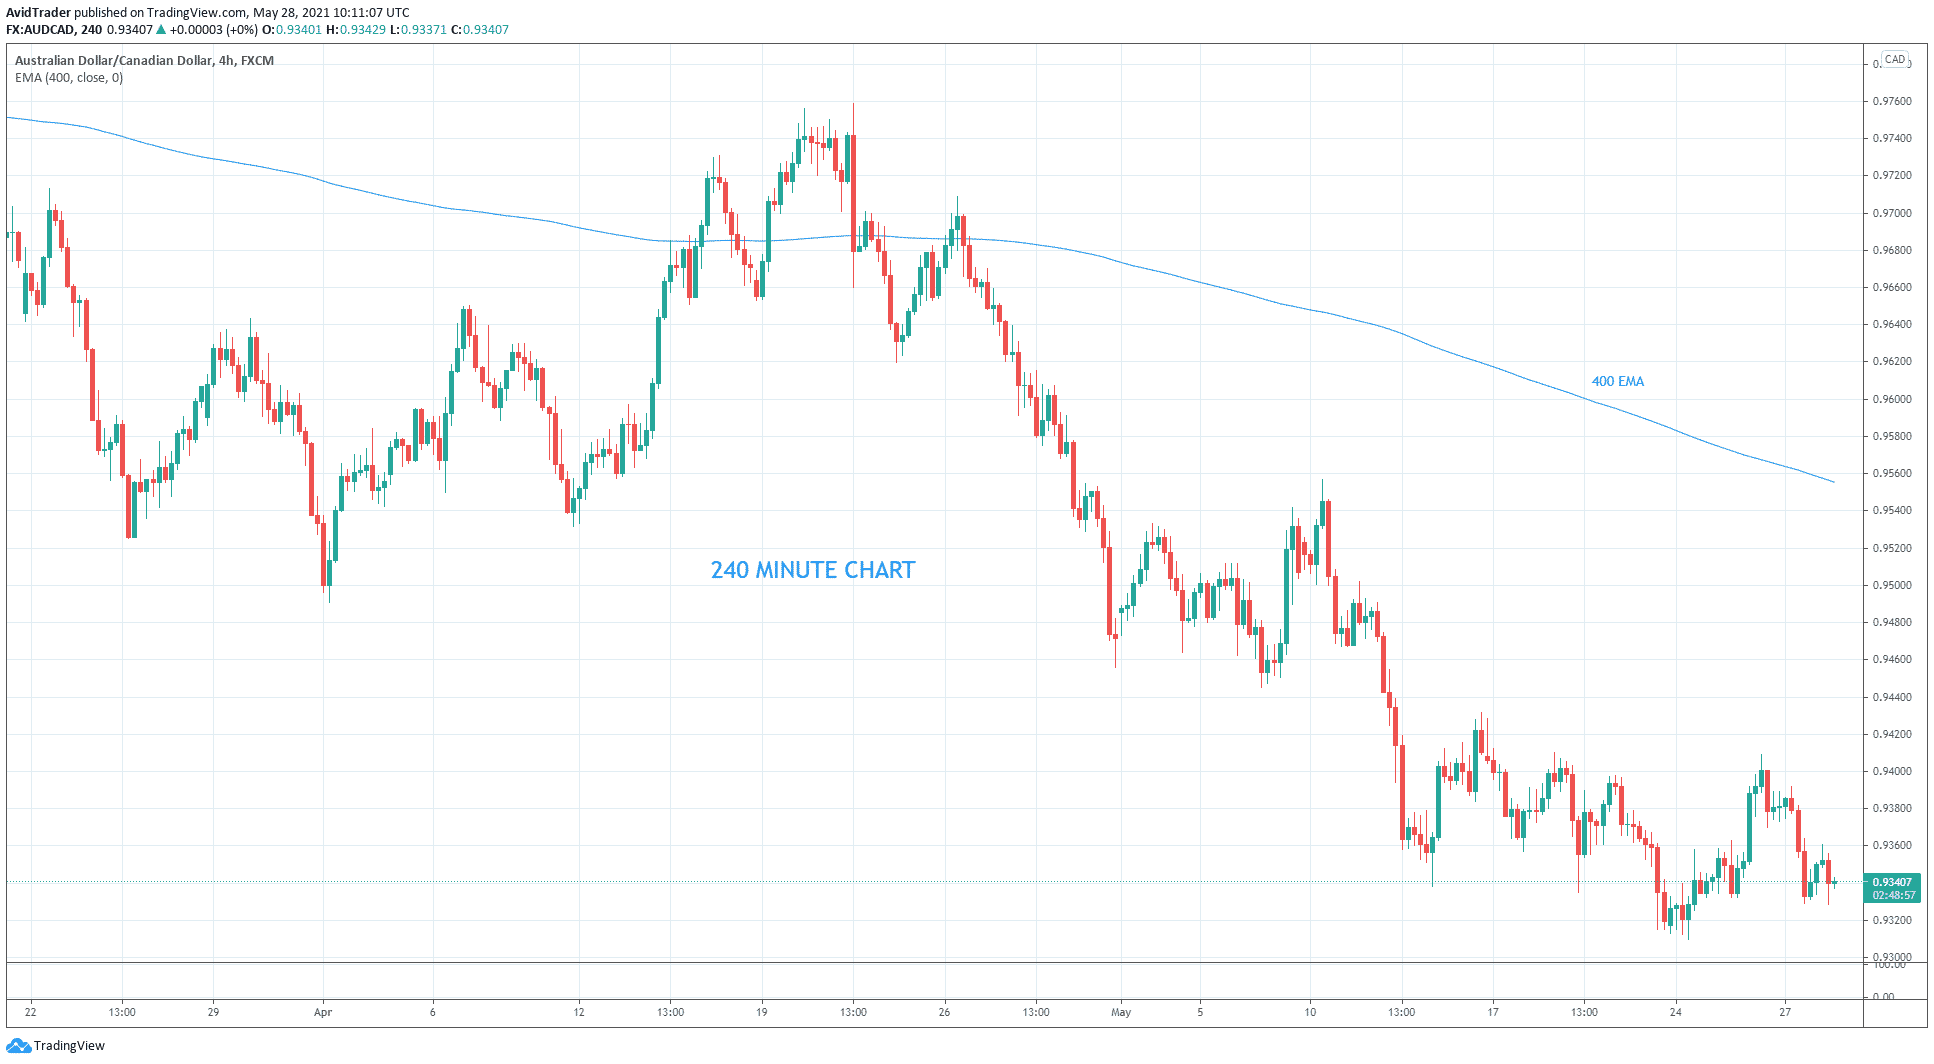Click the FX:AUDCAD symbol text in header
This screenshot has height=1064, width=1934.
(40, 30)
